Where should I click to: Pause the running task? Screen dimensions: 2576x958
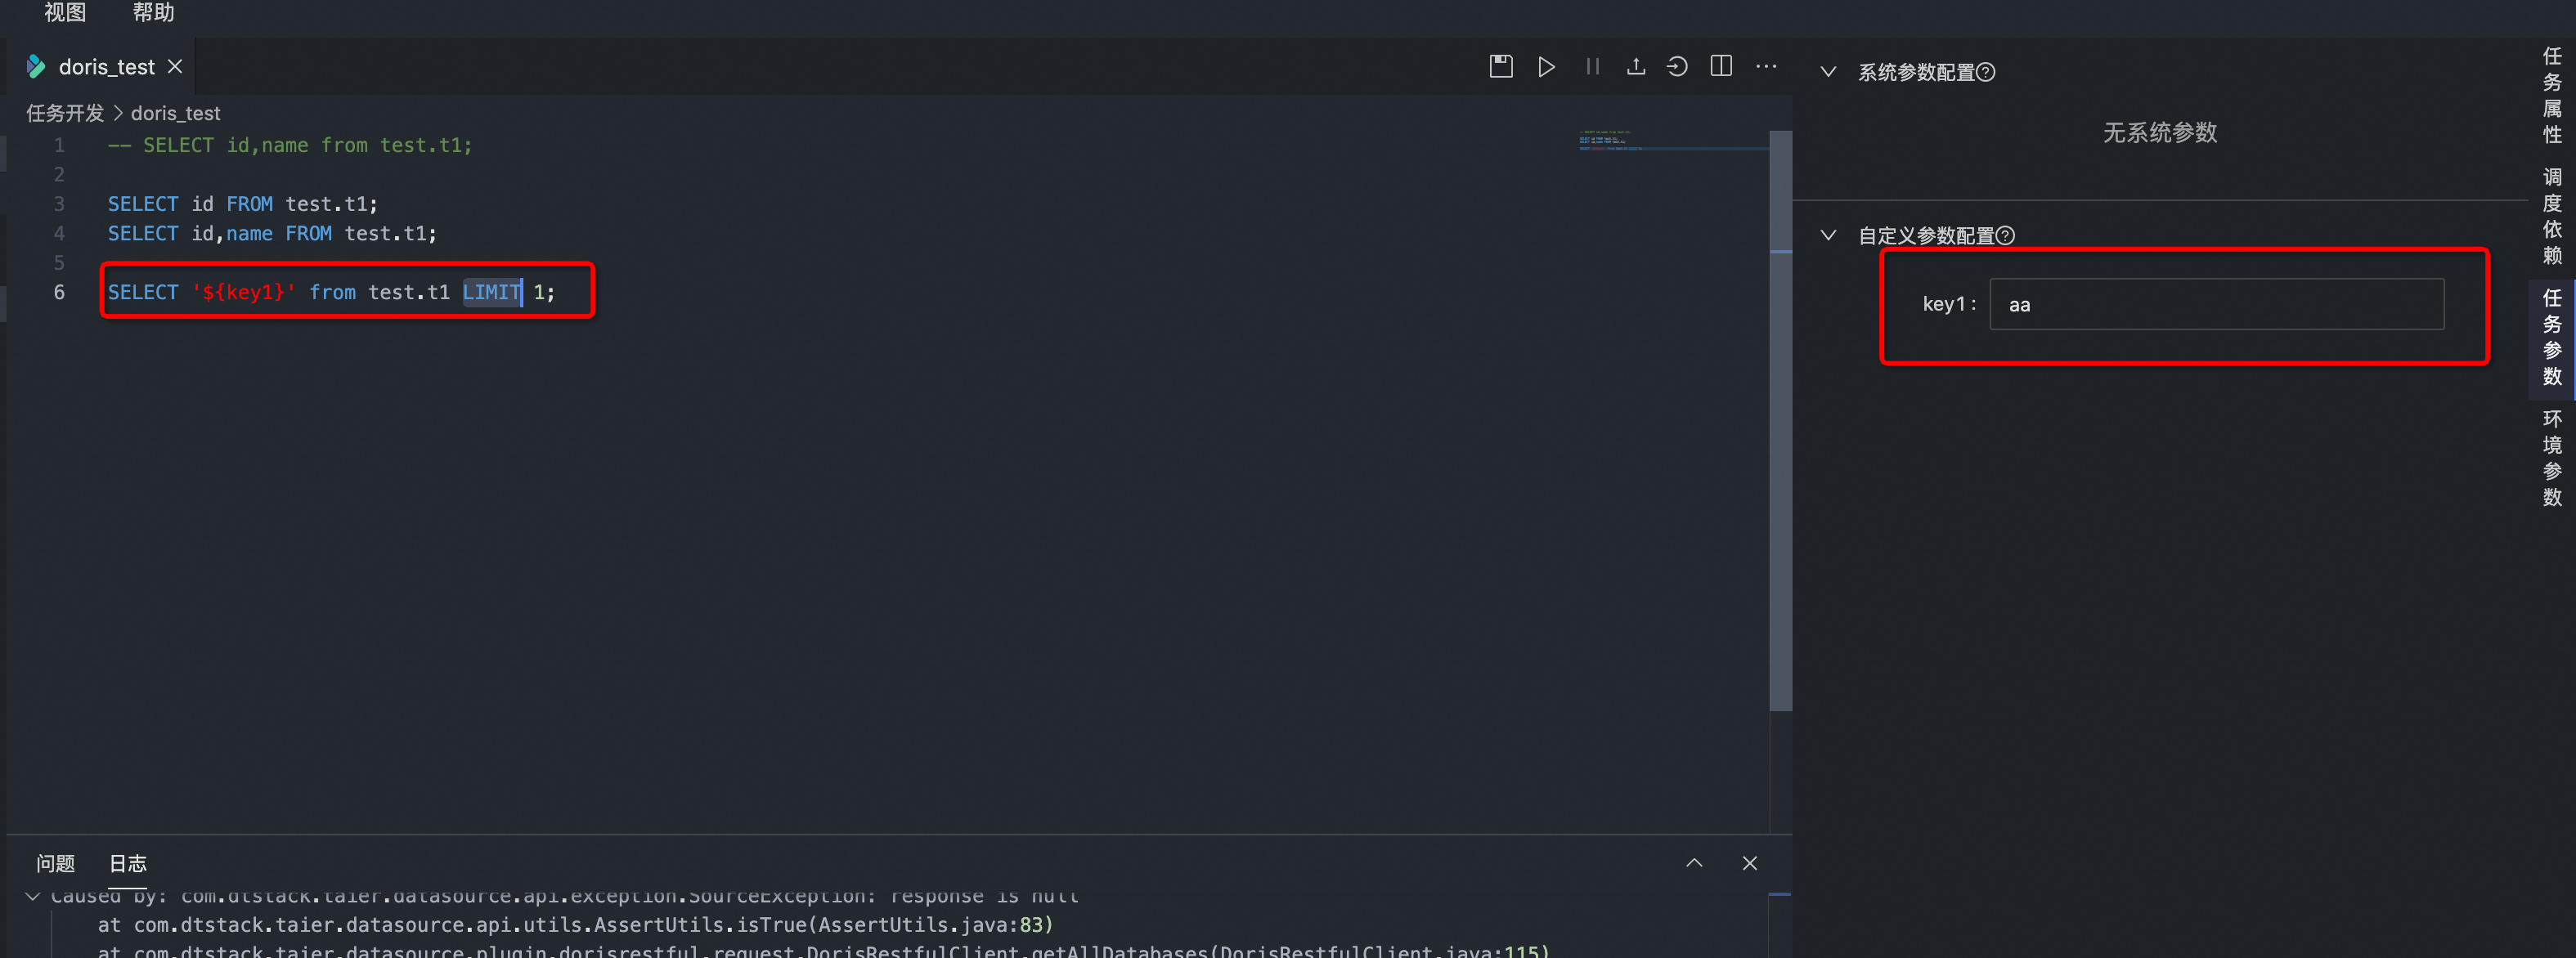(x=1592, y=66)
